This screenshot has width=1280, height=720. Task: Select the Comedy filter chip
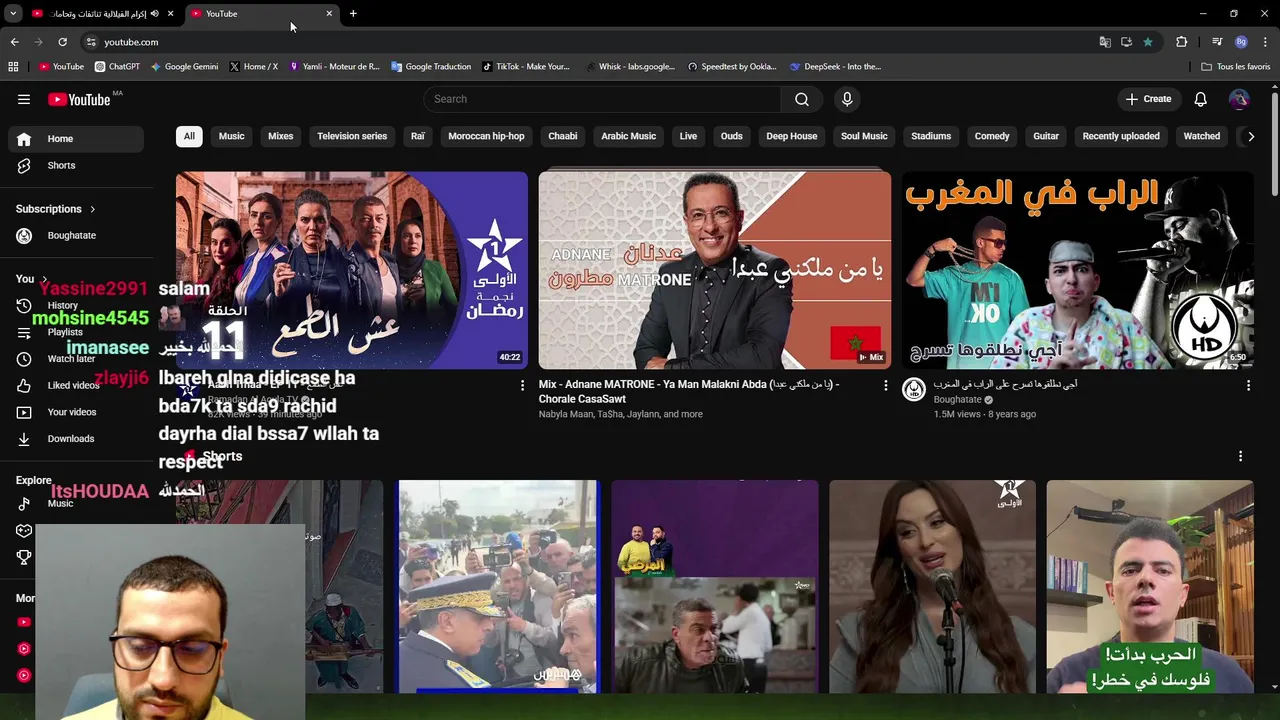[x=992, y=136]
